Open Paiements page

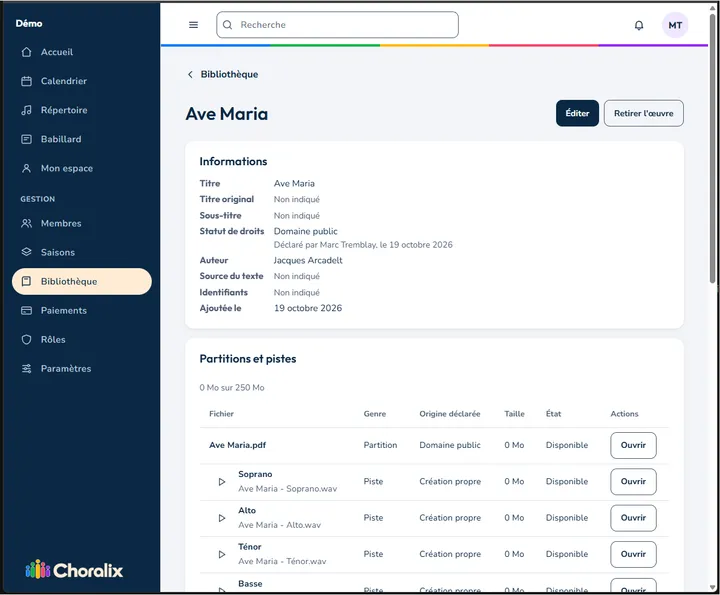(83, 310)
